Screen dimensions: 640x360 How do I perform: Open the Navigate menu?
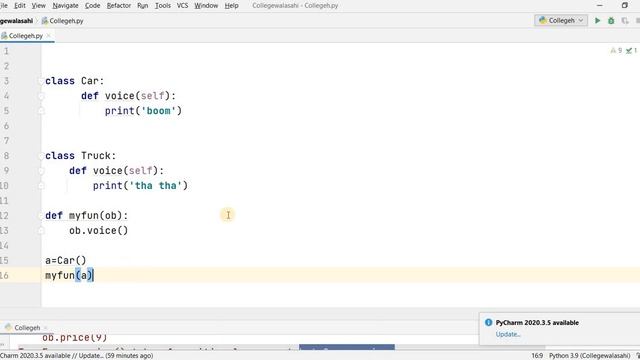click(65, 6)
